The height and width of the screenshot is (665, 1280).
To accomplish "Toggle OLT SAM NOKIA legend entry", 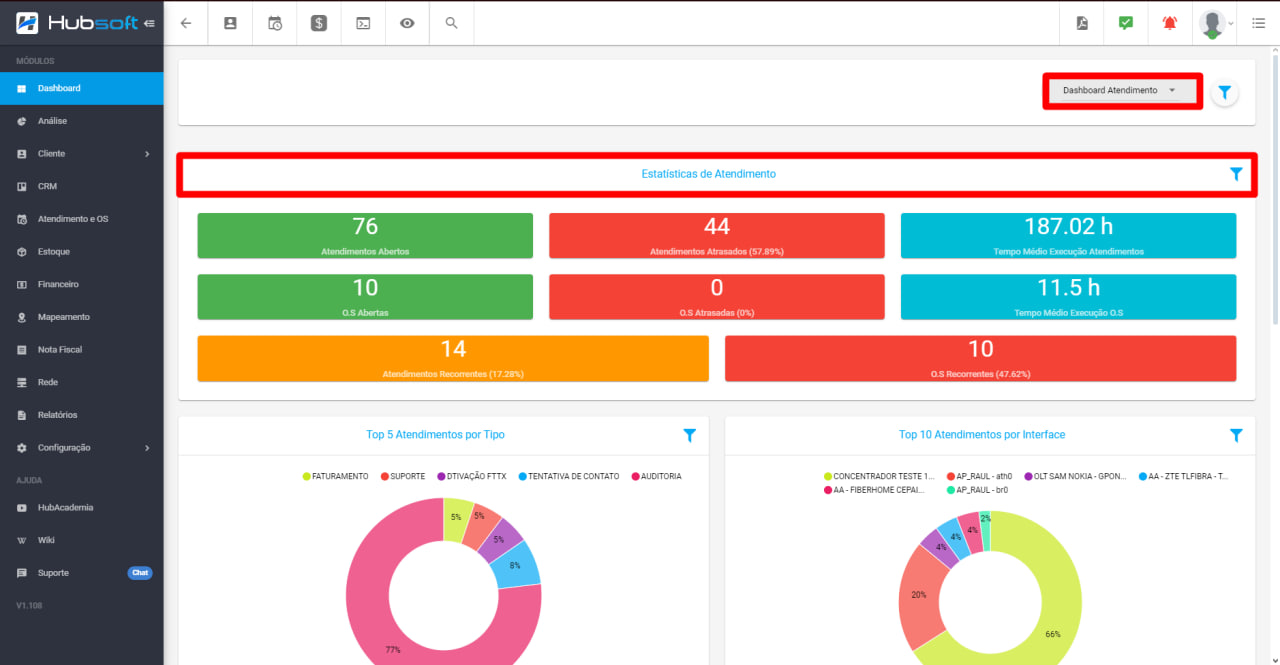I will click(x=1076, y=476).
